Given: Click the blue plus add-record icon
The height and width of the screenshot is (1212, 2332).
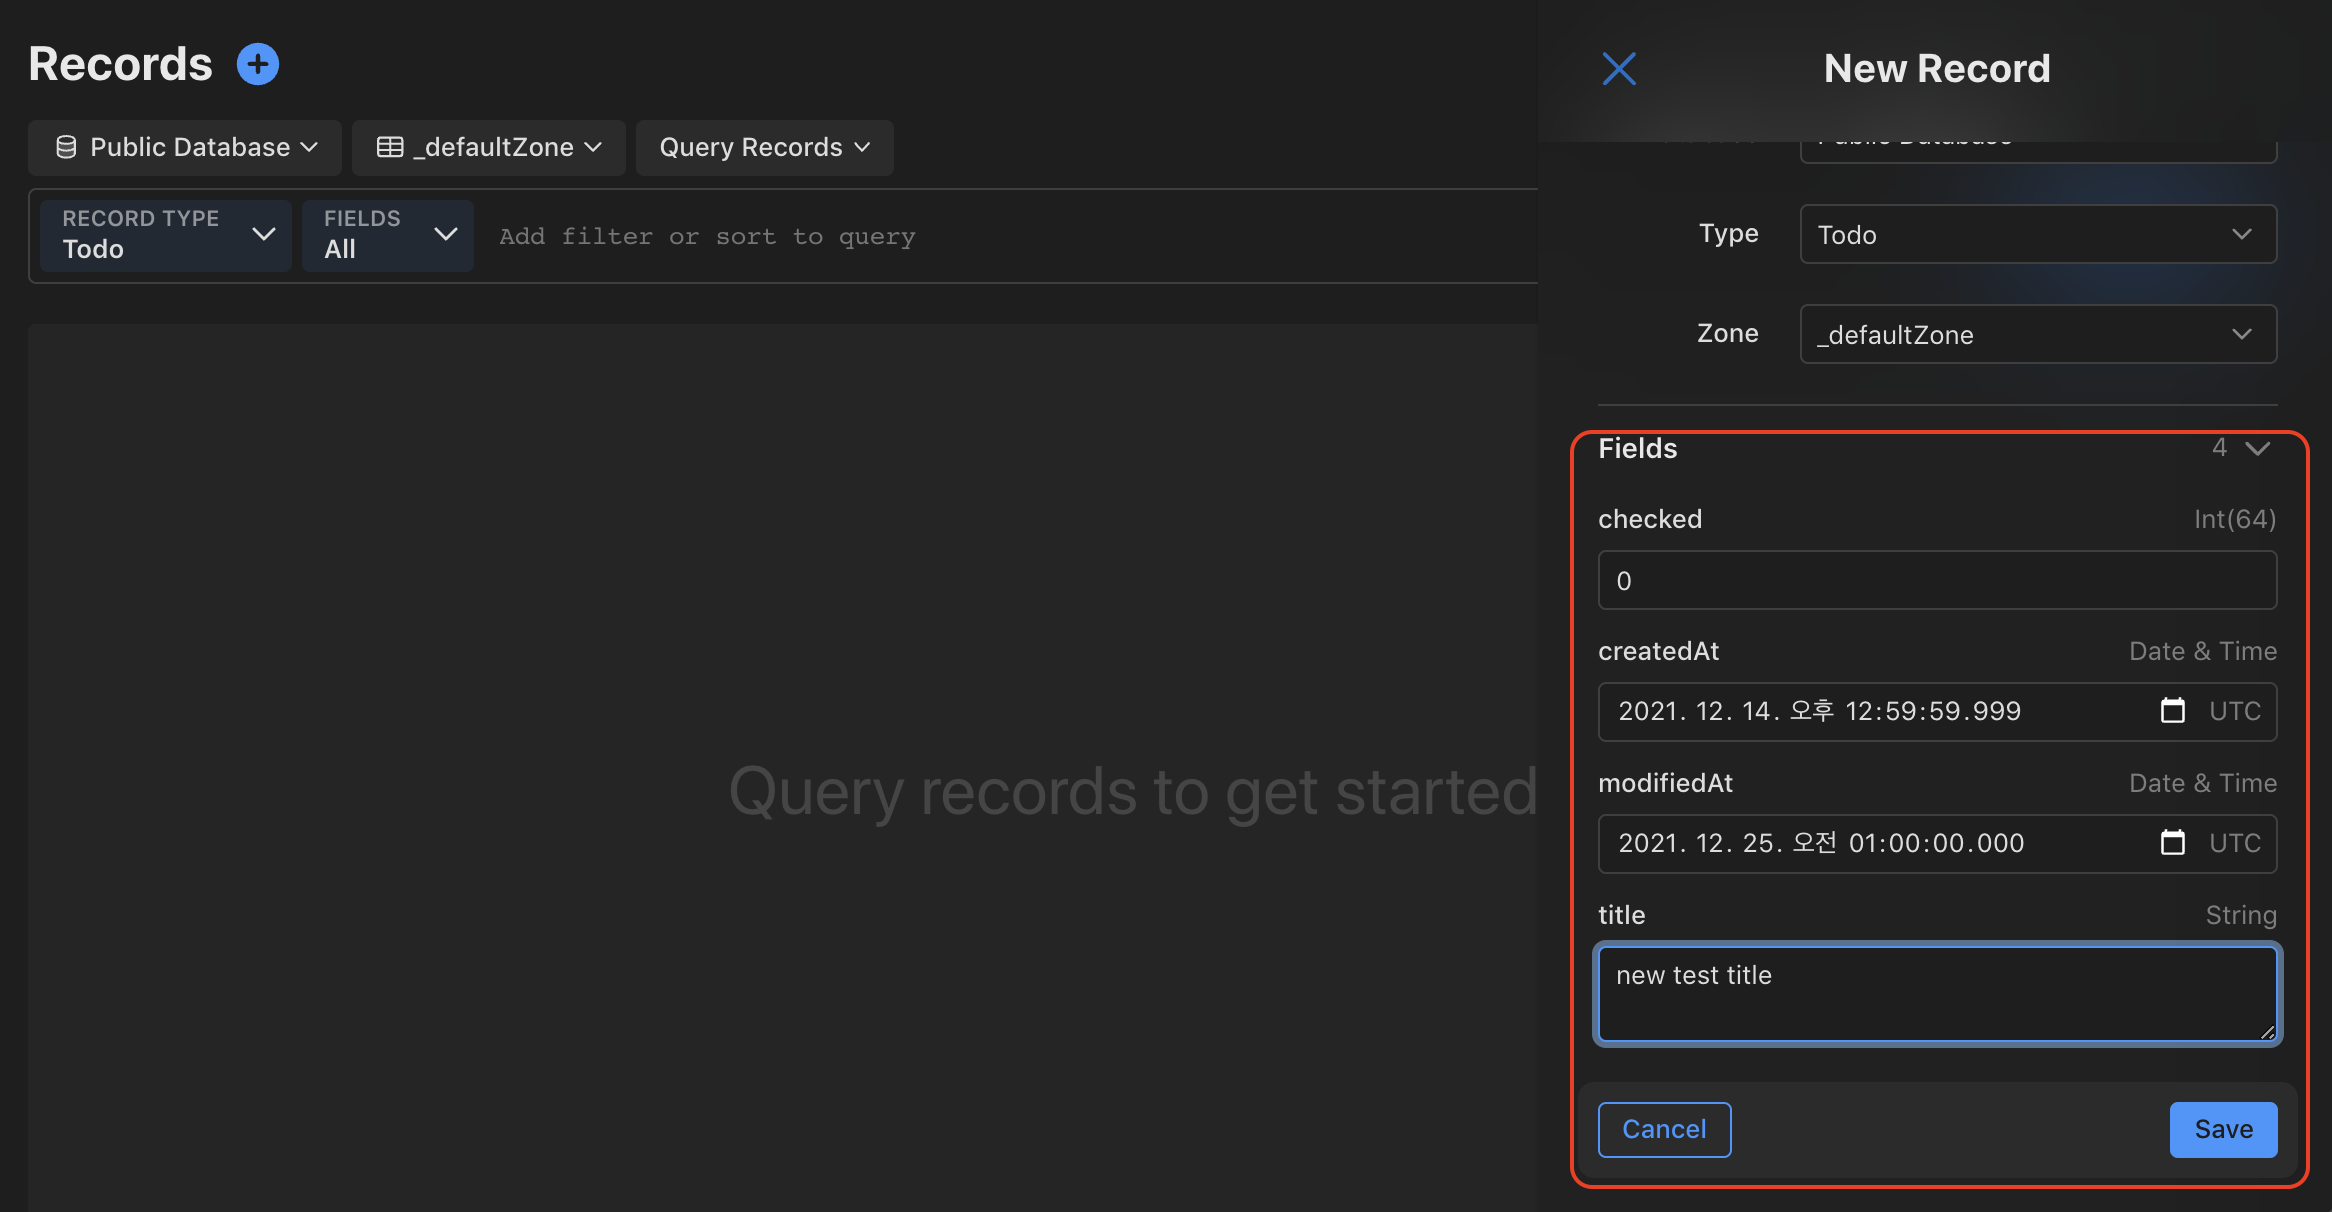Looking at the screenshot, I should click(x=257, y=65).
